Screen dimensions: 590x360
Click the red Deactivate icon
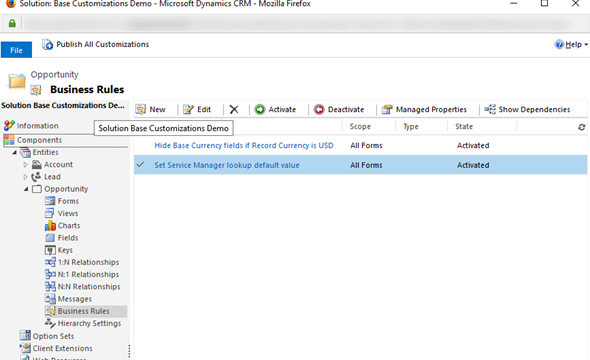tap(319, 109)
